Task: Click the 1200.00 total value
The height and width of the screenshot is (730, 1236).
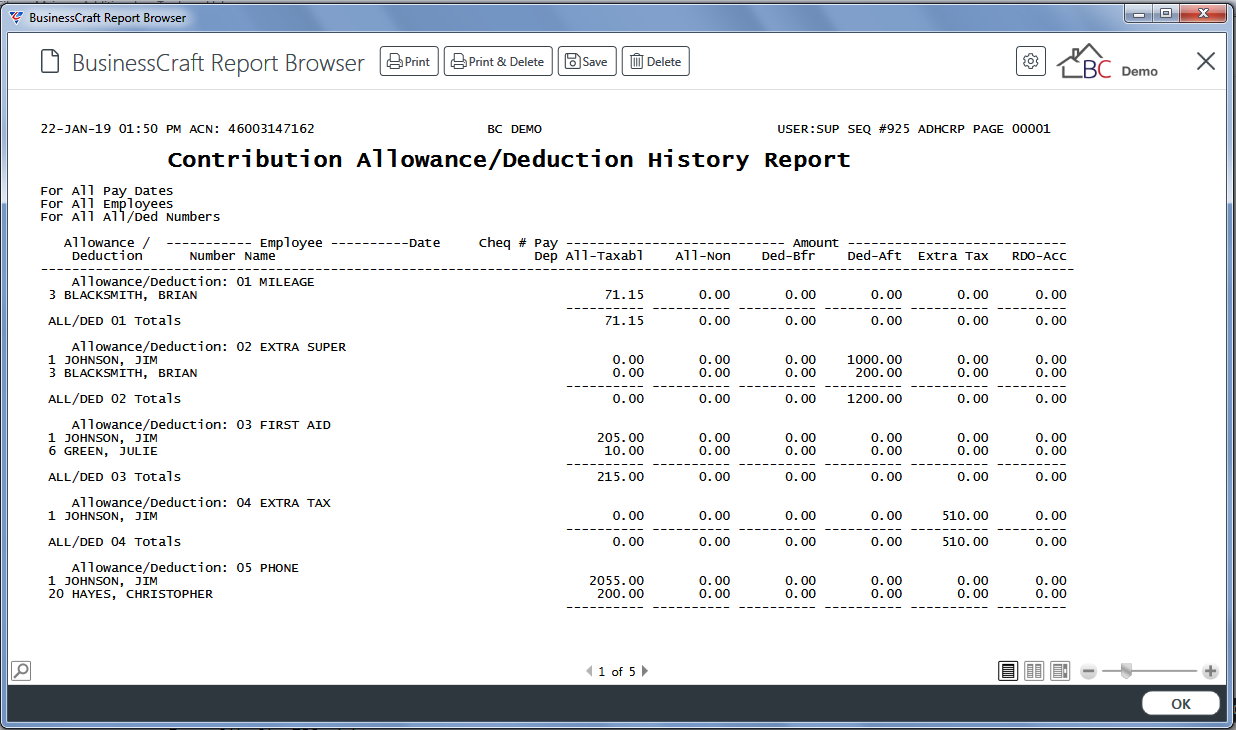Action: pyautogui.click(x=874, y=399)
